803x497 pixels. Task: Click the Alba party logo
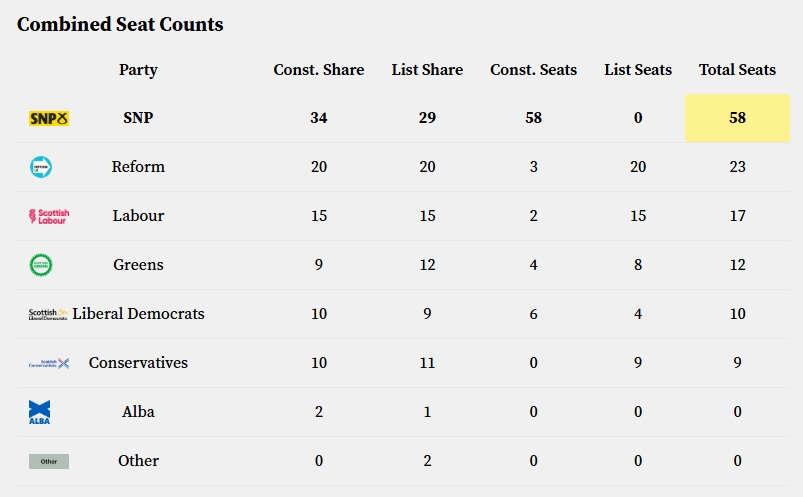[x=40, y=412]
